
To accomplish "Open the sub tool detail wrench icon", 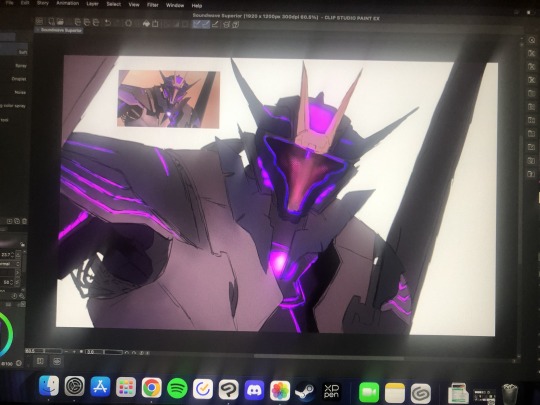I will pyautogui.click(x=22, y=295).
